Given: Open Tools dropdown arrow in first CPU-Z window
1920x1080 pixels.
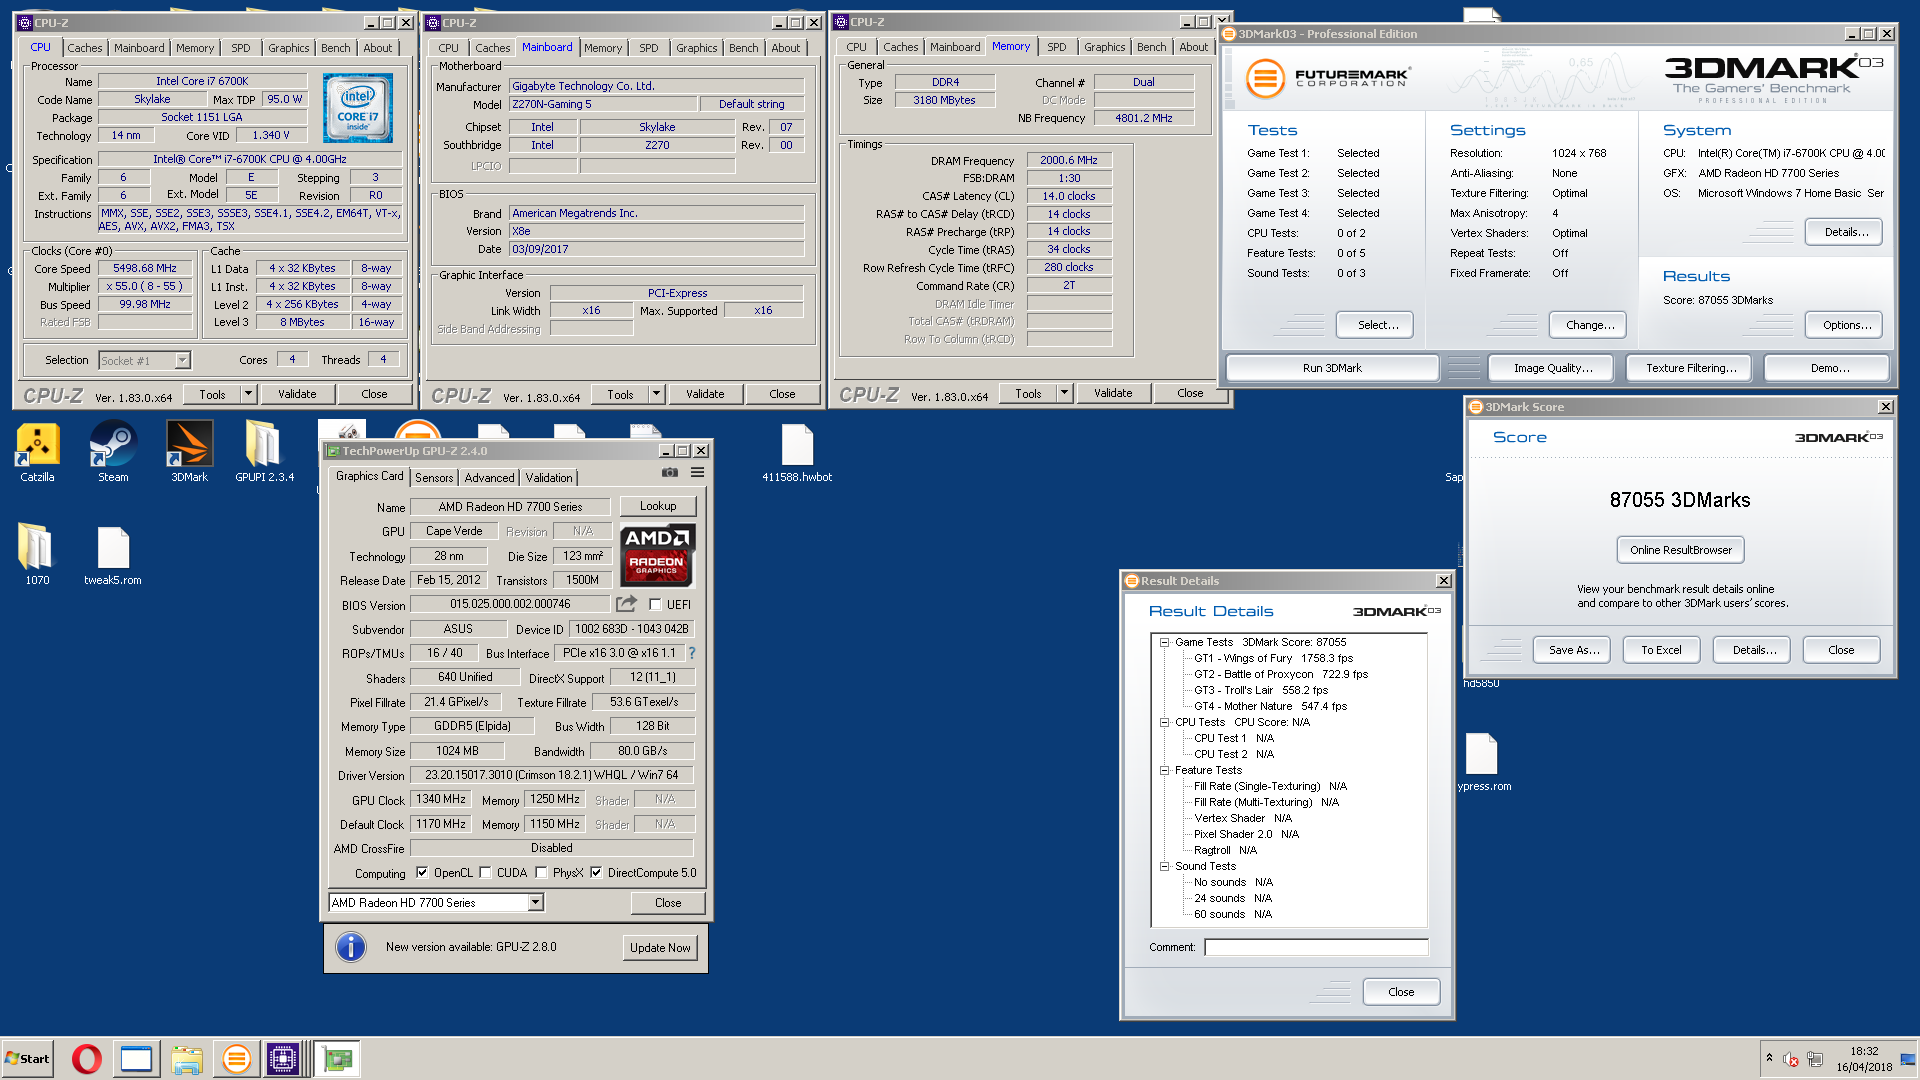Looking at the screenshot, I should 248,394.
